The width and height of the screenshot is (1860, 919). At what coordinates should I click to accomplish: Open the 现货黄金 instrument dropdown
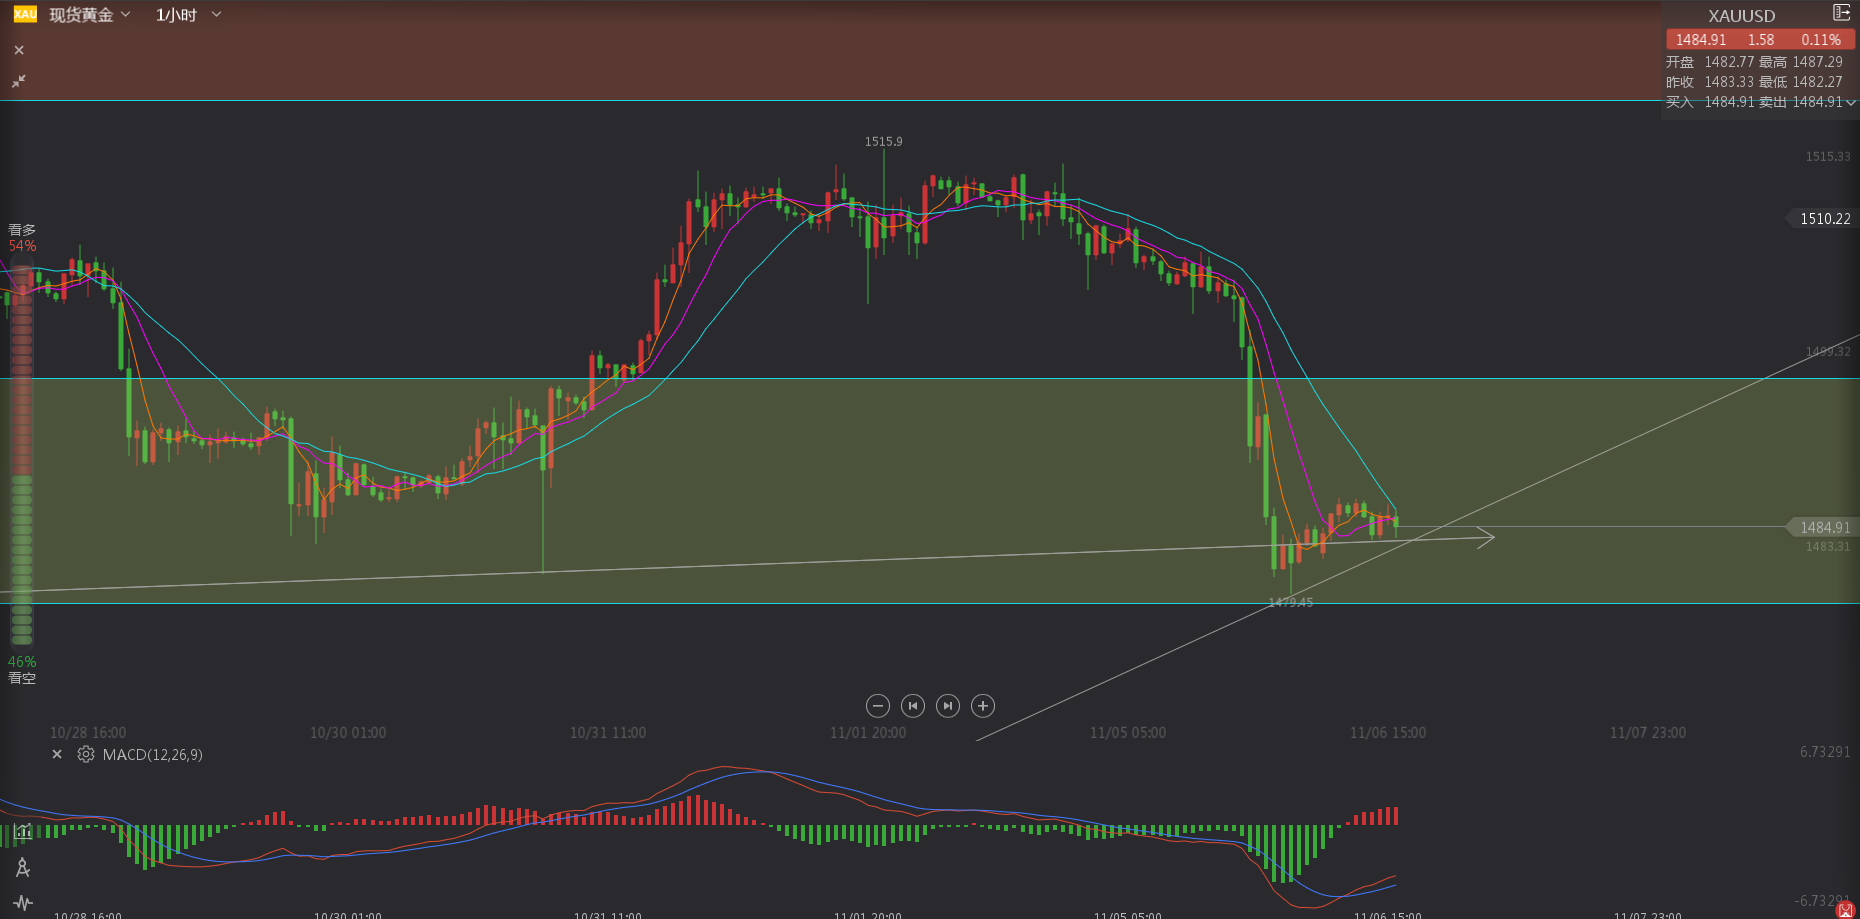(x=90, y=15)
